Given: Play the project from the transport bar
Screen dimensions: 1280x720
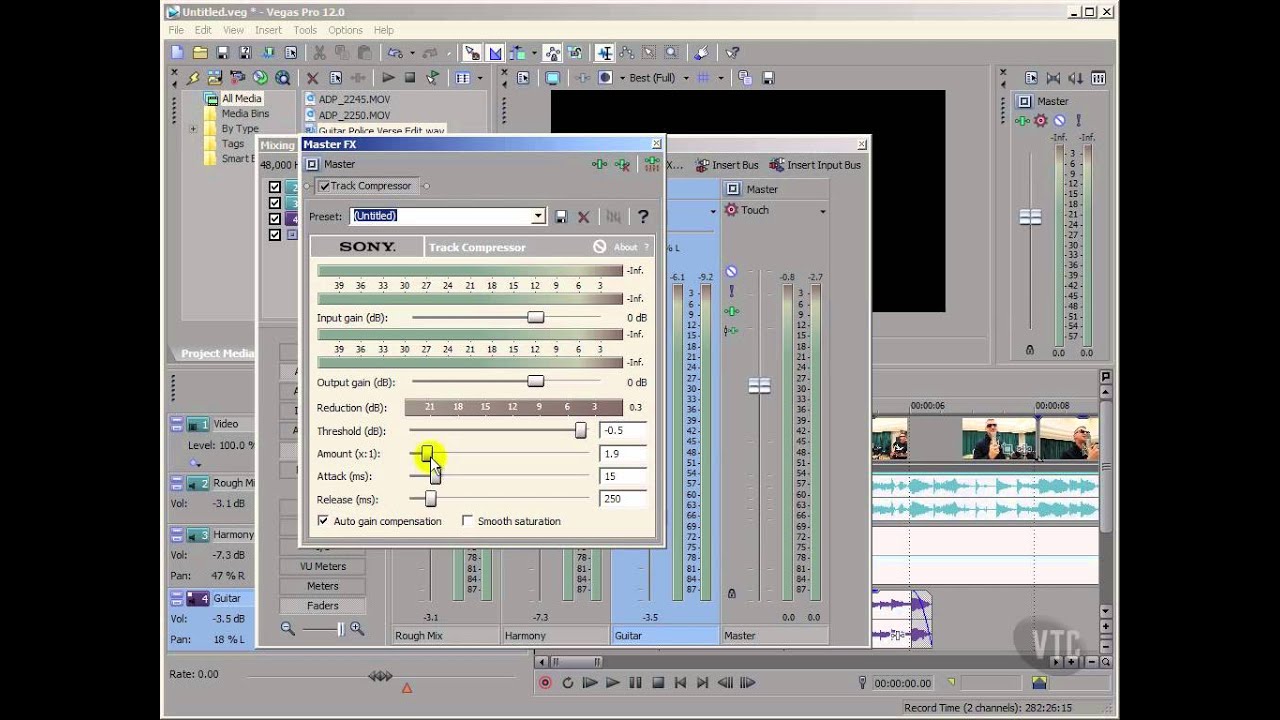Looking at the screenshot, I should pos(613,682).
